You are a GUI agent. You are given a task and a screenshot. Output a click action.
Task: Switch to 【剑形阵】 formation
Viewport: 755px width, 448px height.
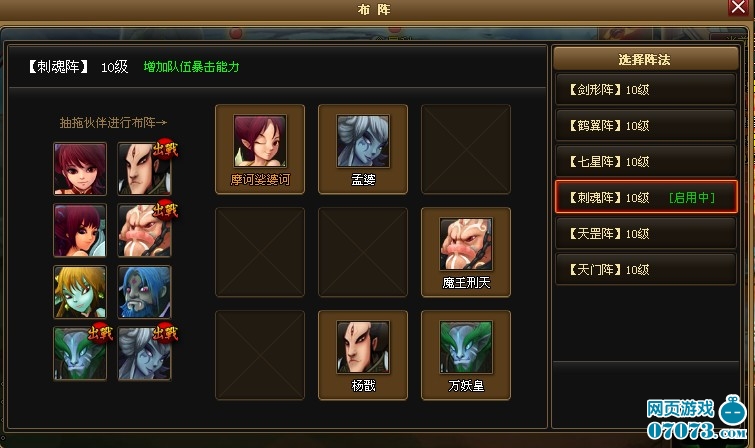pos(646,89)
